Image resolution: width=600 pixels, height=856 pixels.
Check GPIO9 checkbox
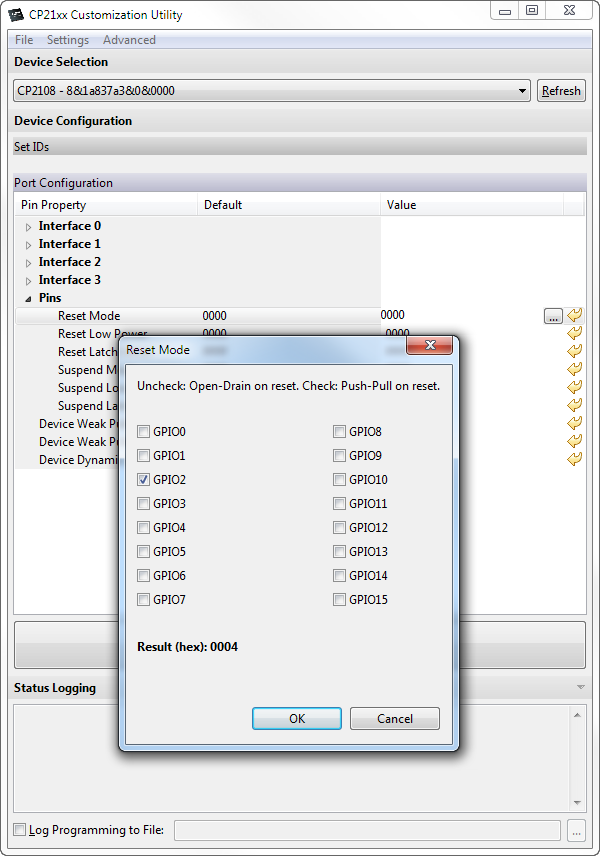point(340,456)
